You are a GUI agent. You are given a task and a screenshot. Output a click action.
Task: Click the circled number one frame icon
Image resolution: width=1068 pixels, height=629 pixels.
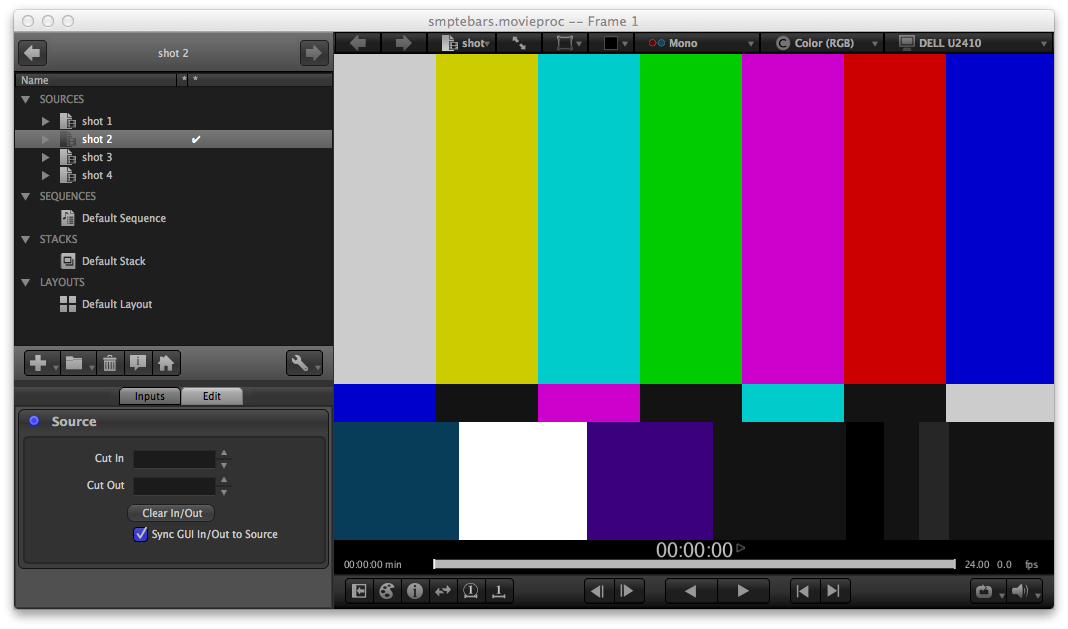coord(471,591)
